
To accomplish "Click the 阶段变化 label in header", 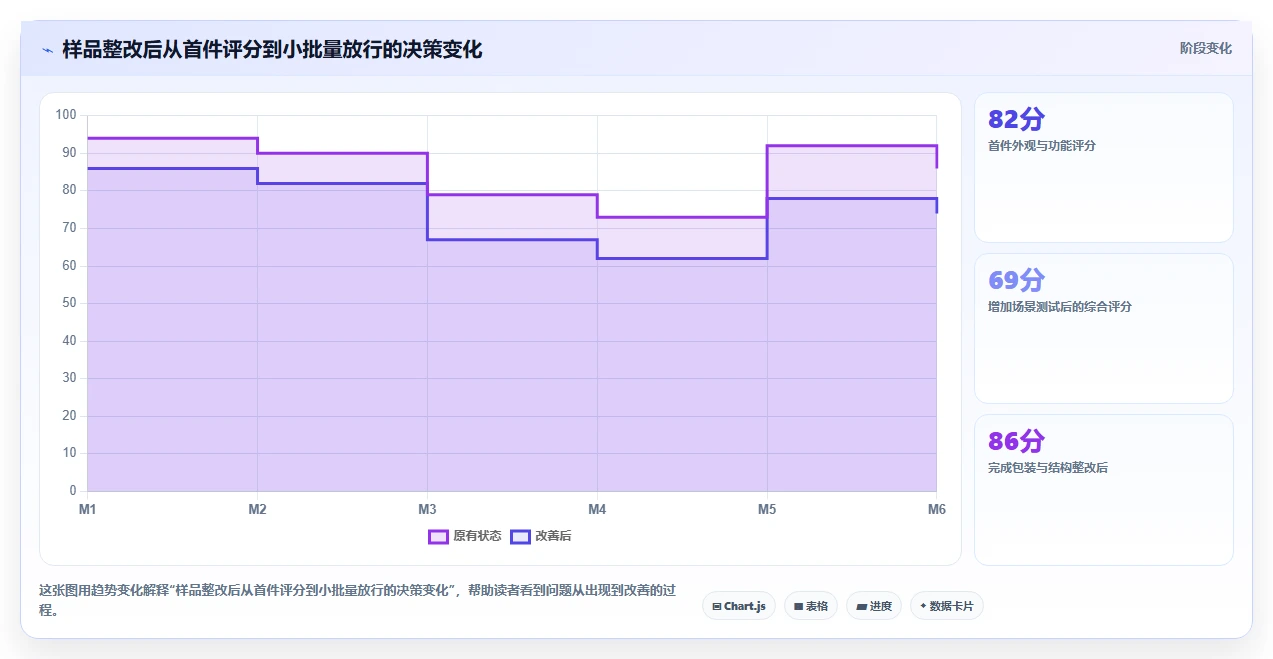I will pos(1206,48).
